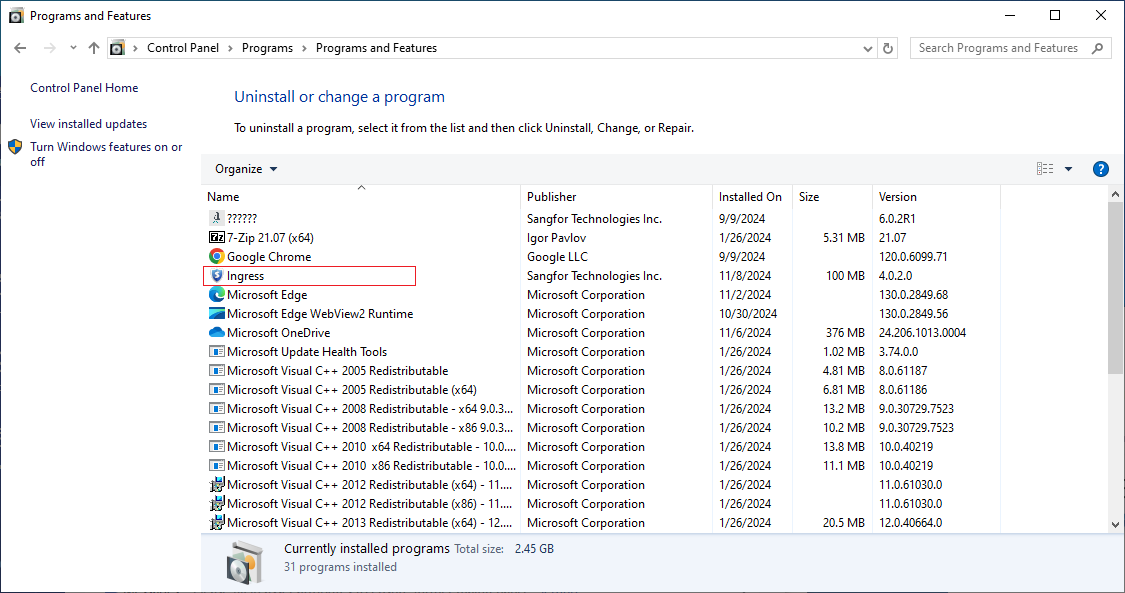Open the Organize dropdown menu
Image resolution: width=1125 pixels, height=593 pixels.
(246, 169)
